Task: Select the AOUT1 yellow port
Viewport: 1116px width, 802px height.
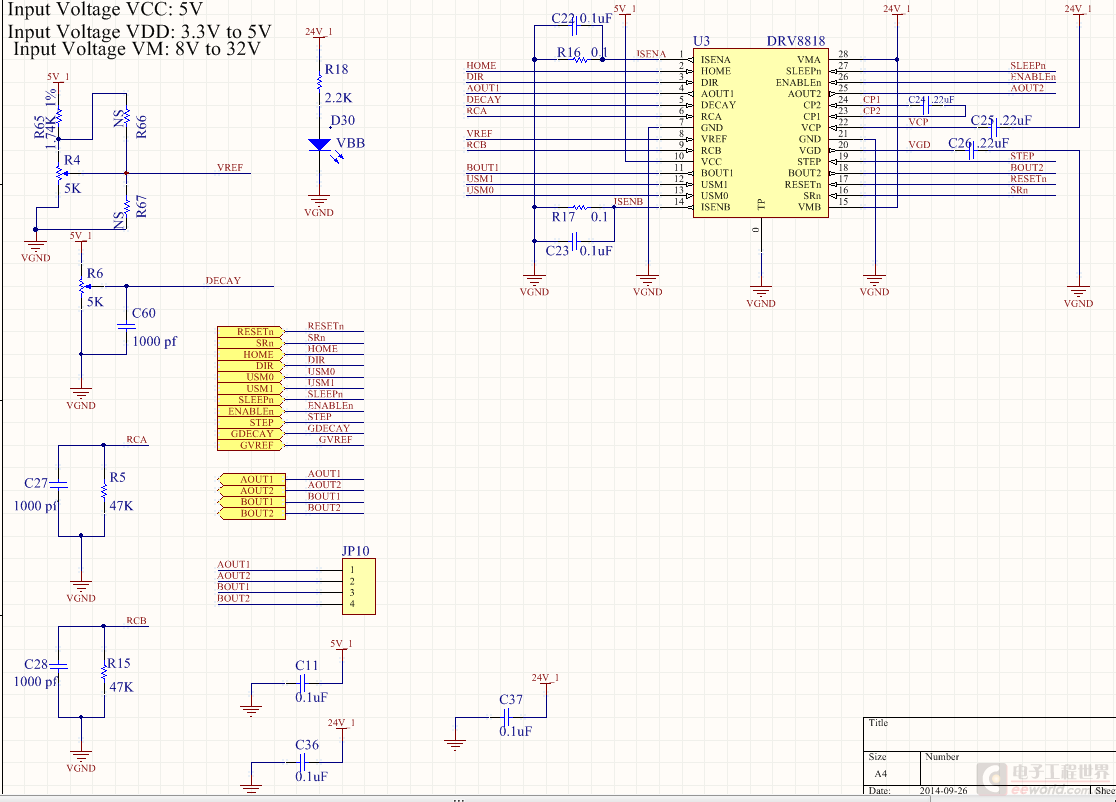Action: (x=252, y=480)
